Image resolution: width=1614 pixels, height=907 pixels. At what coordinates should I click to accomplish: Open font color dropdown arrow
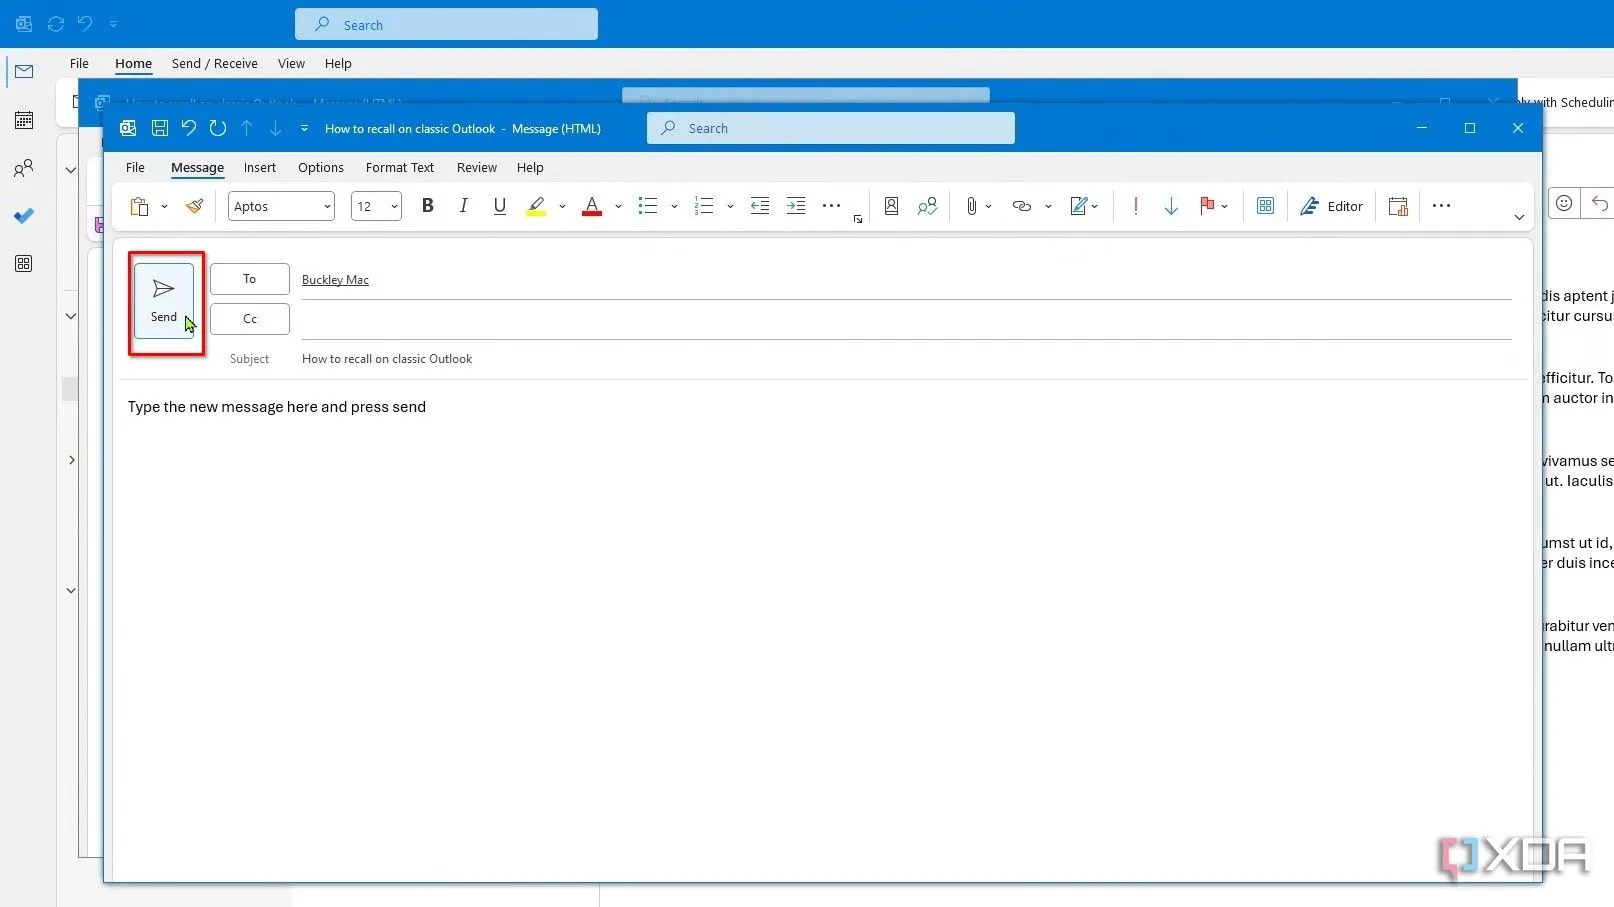618,207
